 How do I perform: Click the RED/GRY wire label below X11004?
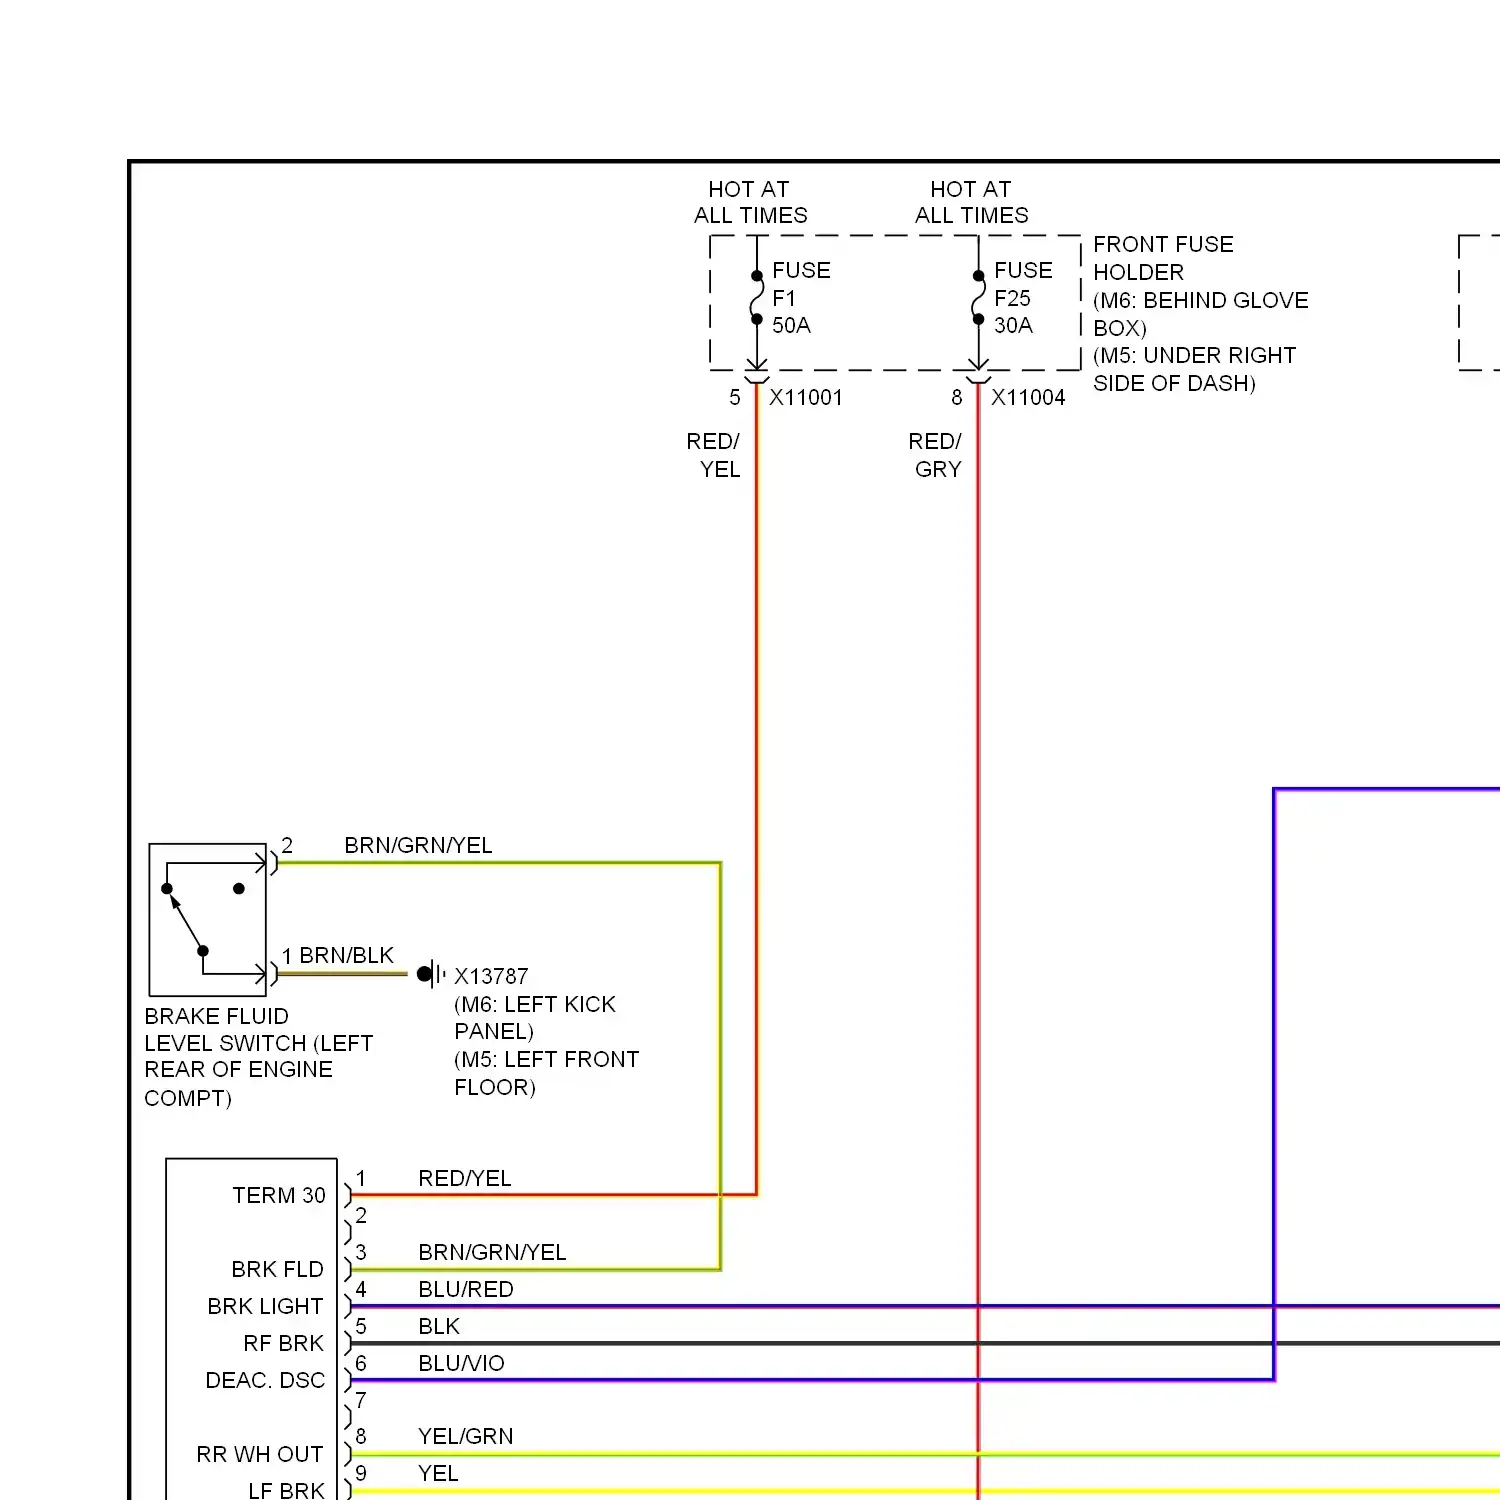pyautogui.click(x=935, y=455)
